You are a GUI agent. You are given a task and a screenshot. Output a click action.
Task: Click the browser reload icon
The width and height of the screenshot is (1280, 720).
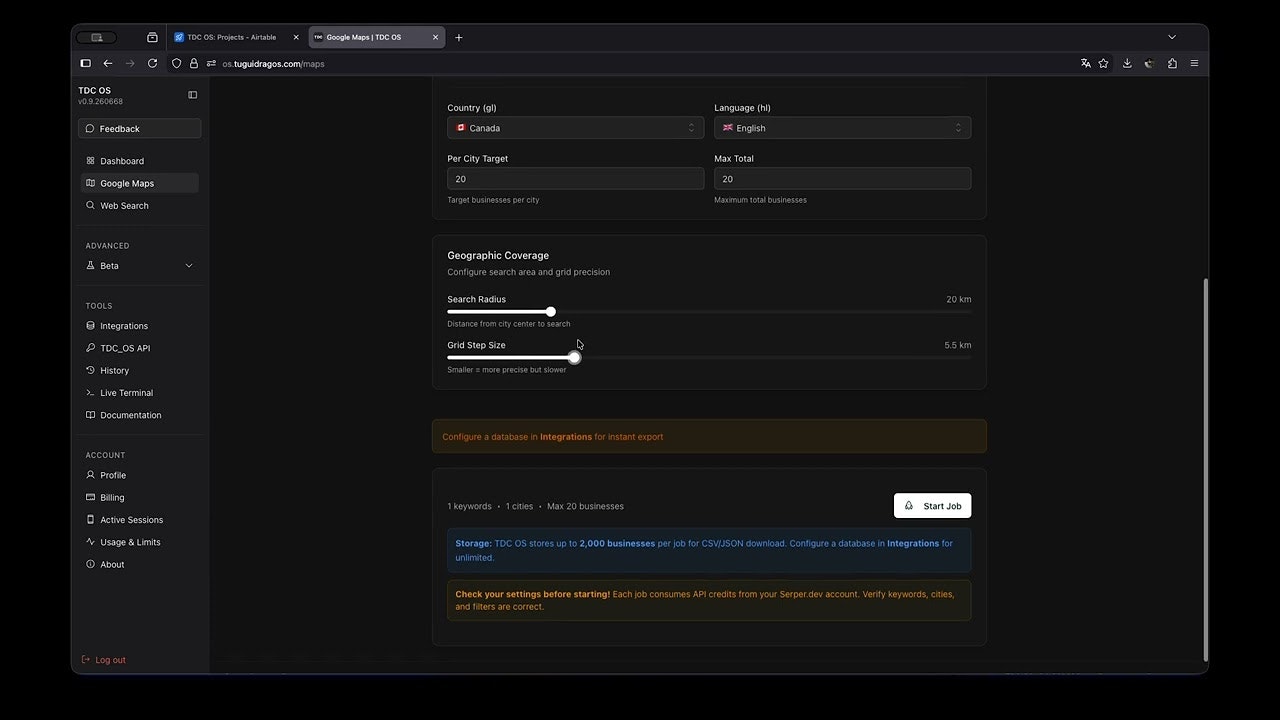152,63
